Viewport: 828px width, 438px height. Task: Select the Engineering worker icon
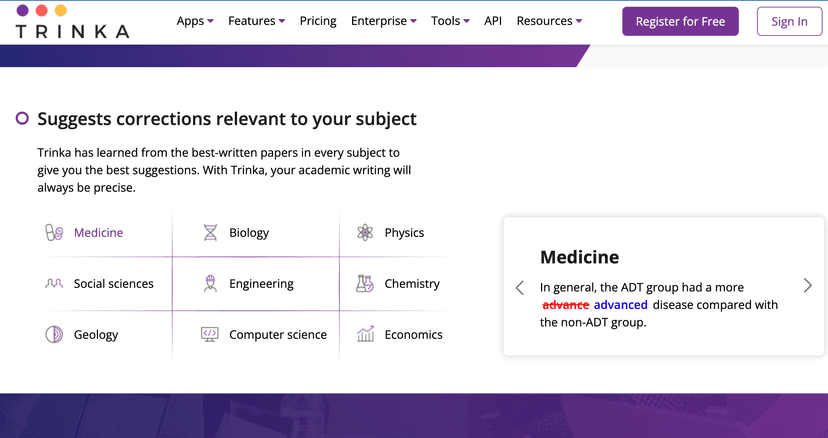pos(210,284)
